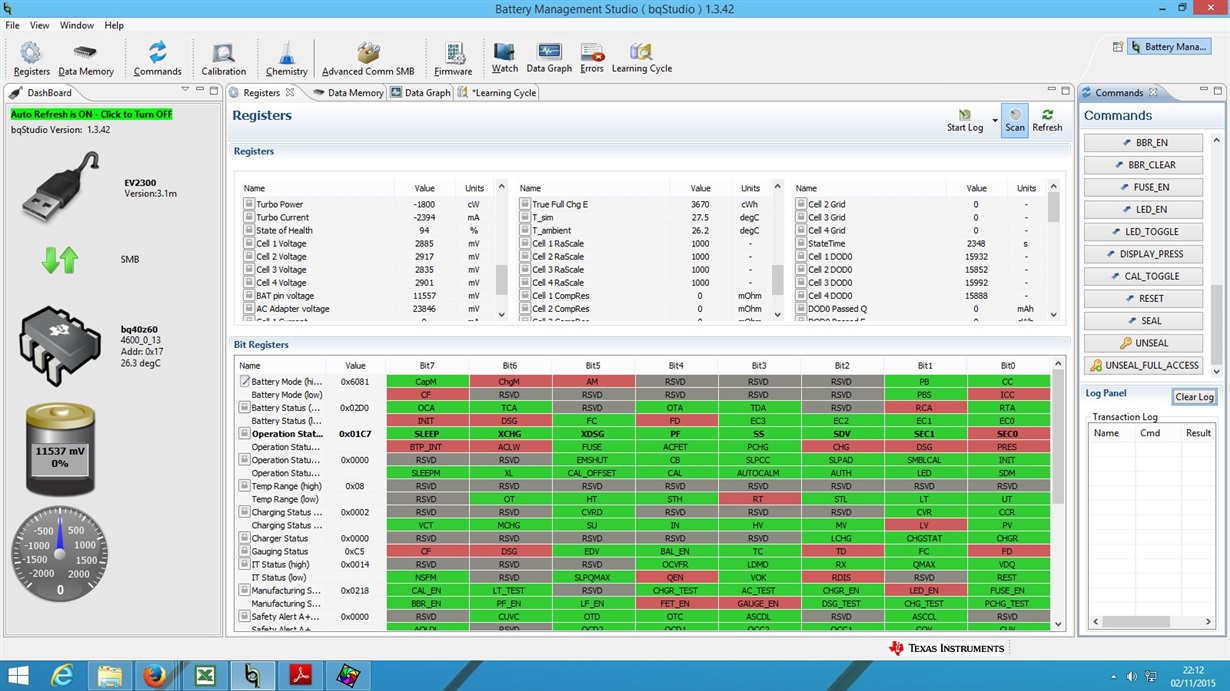Click the green SMB communication arrows
The height and width of the screenshot is (691, 1230).
click(60, 261)
